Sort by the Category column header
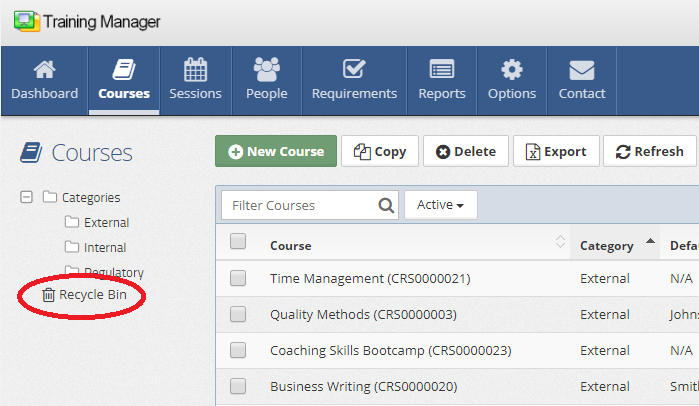The image size is (699, 406). click(607, 246)
